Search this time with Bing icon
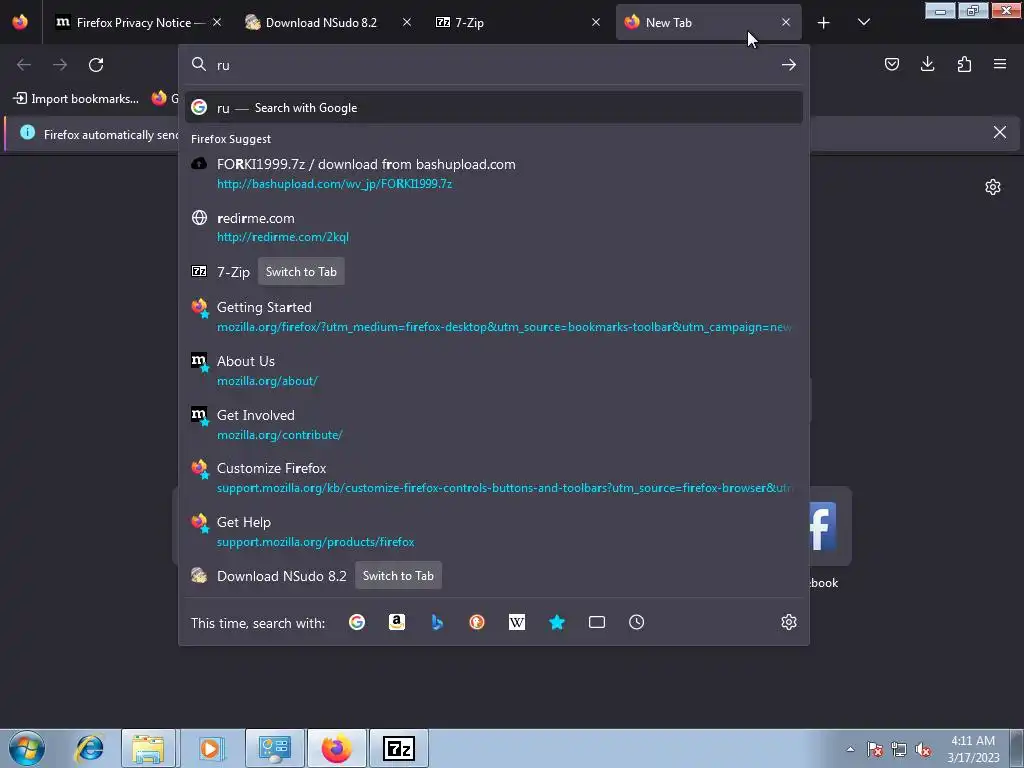 437,622
